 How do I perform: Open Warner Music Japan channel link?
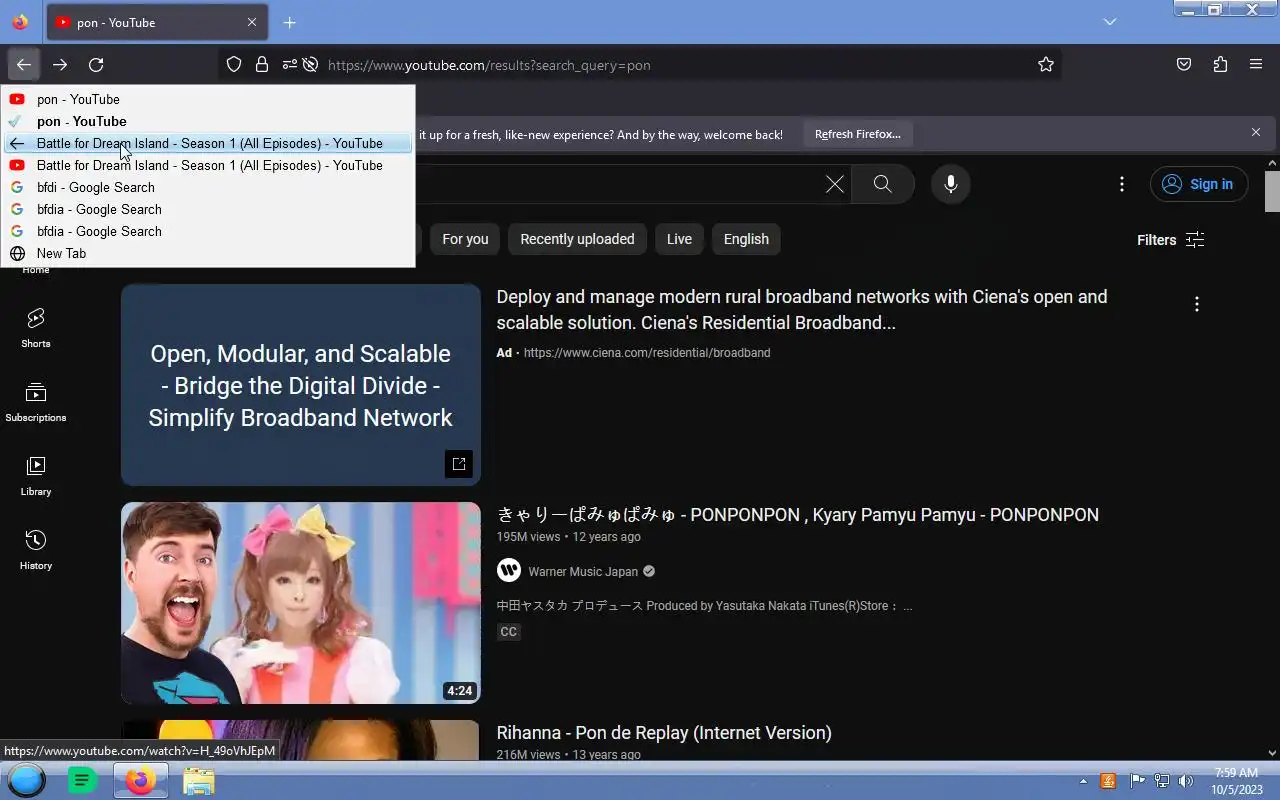[583, 572]
